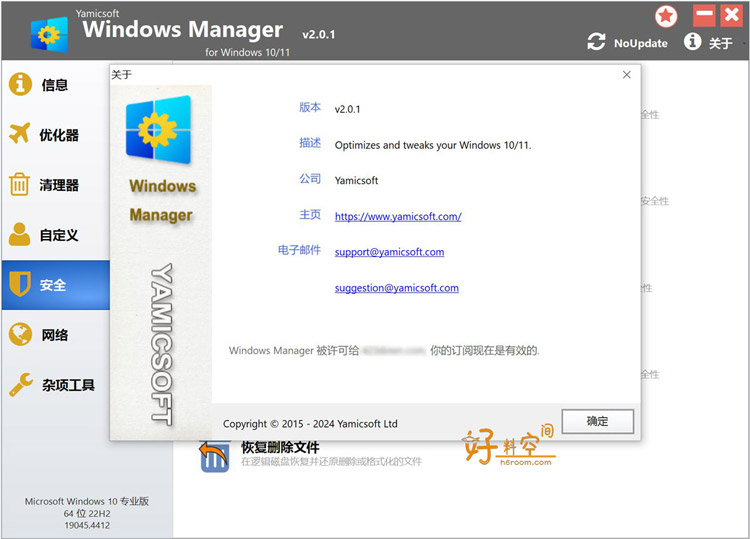This screenshot has height=539, width=750.
Task: Click the person icon beside 自定义
Action: (20, 234)
